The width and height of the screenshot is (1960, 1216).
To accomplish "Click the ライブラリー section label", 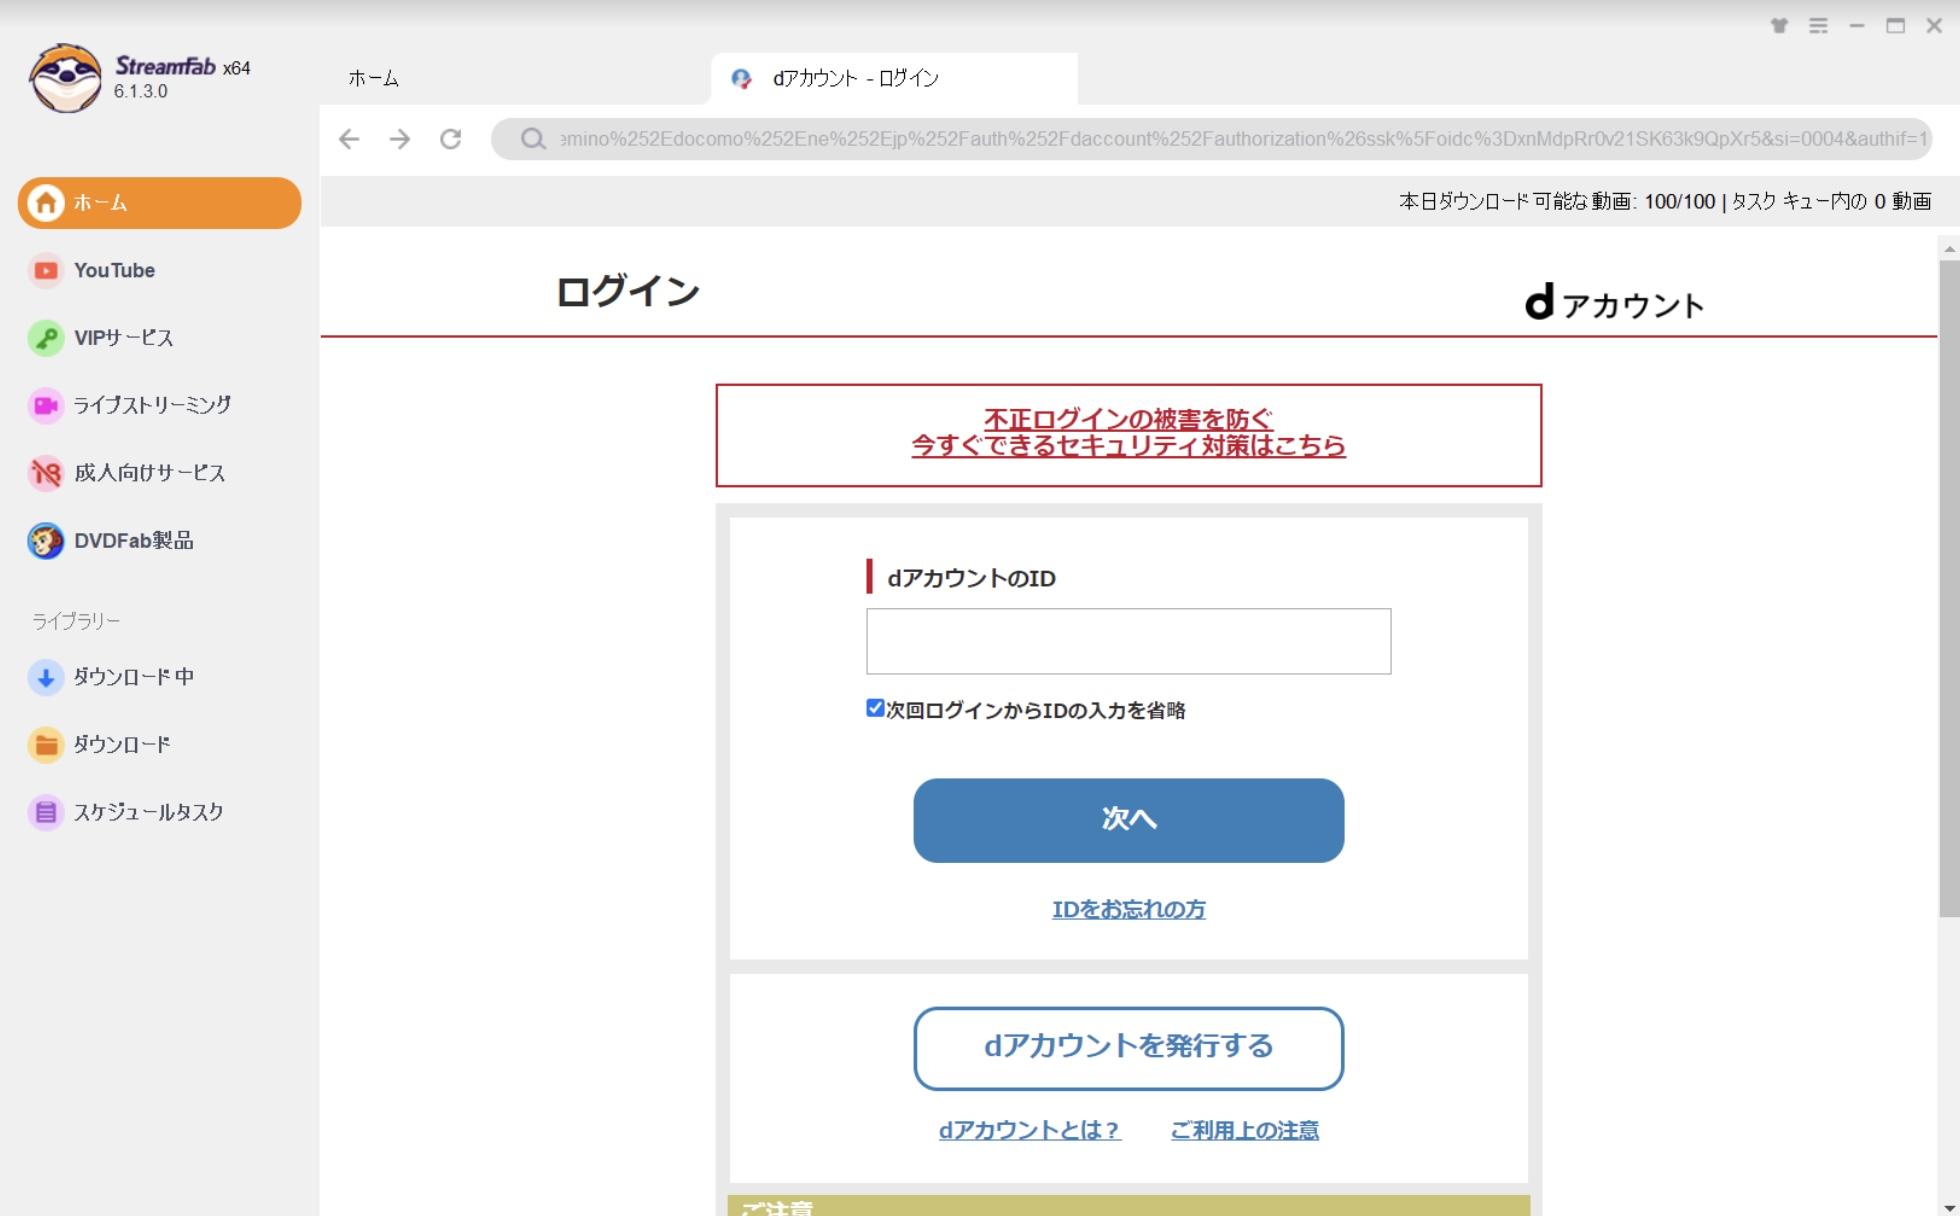I will pos(76,621).
